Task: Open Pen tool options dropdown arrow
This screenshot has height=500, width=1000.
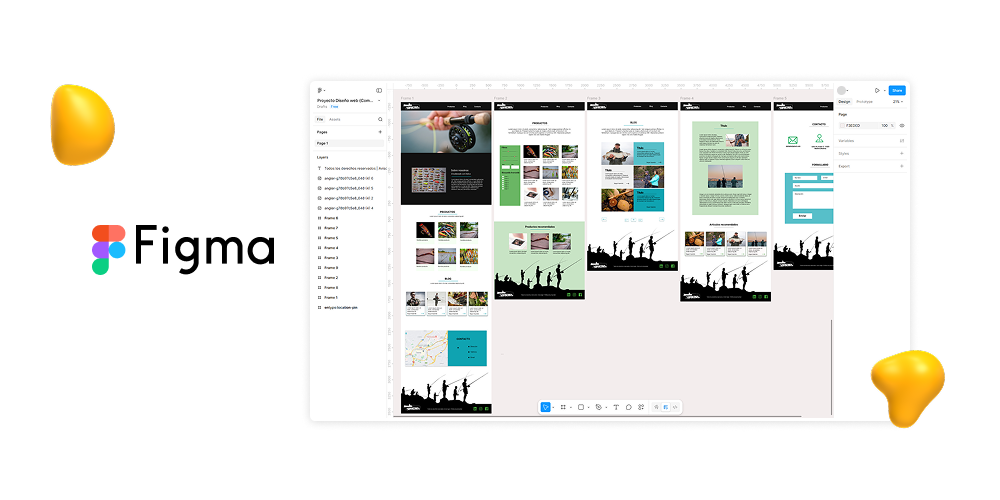Action: (x=606, y=407)
